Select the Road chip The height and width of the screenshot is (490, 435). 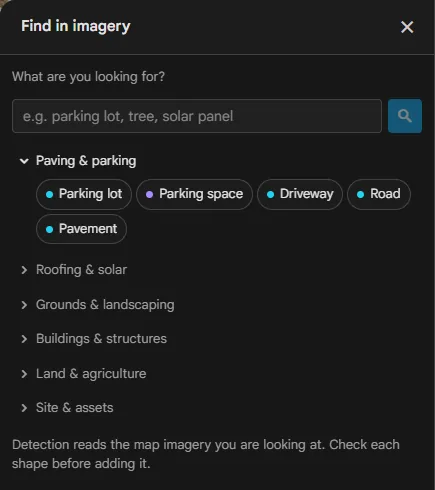point(379,194)
